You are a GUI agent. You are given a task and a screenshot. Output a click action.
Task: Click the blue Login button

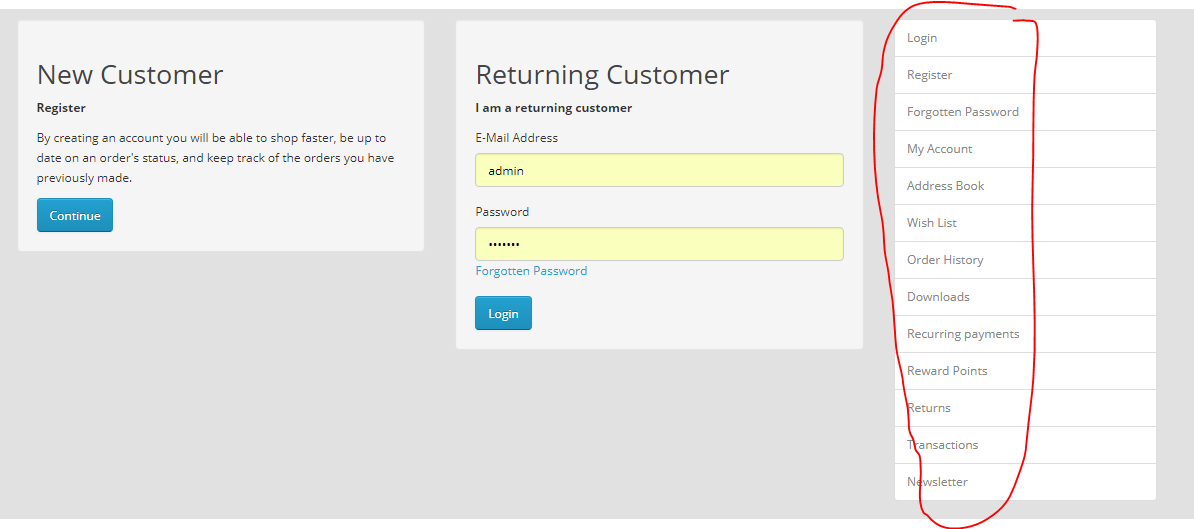coord(503,314)
